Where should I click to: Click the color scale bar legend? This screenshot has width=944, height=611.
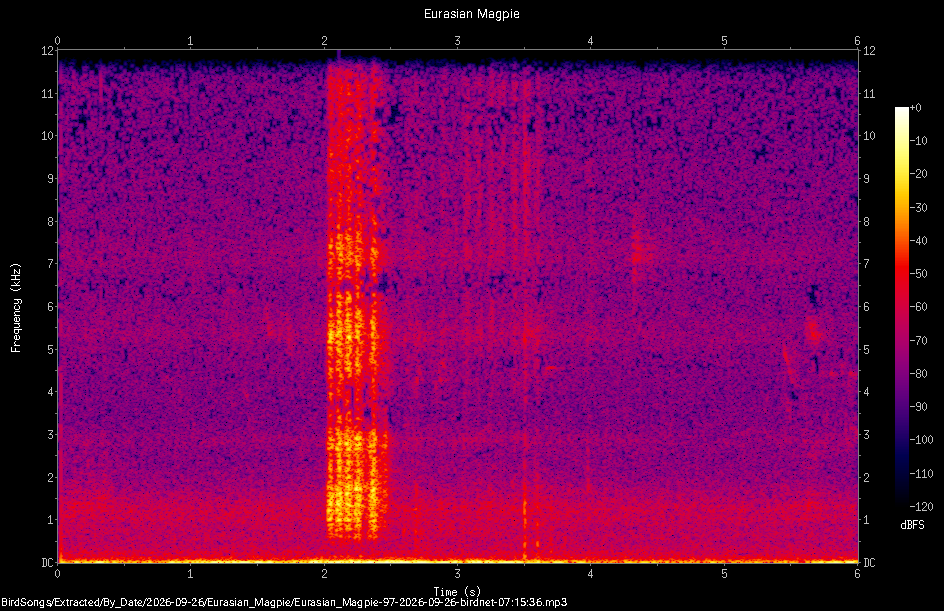coord(901,307)
